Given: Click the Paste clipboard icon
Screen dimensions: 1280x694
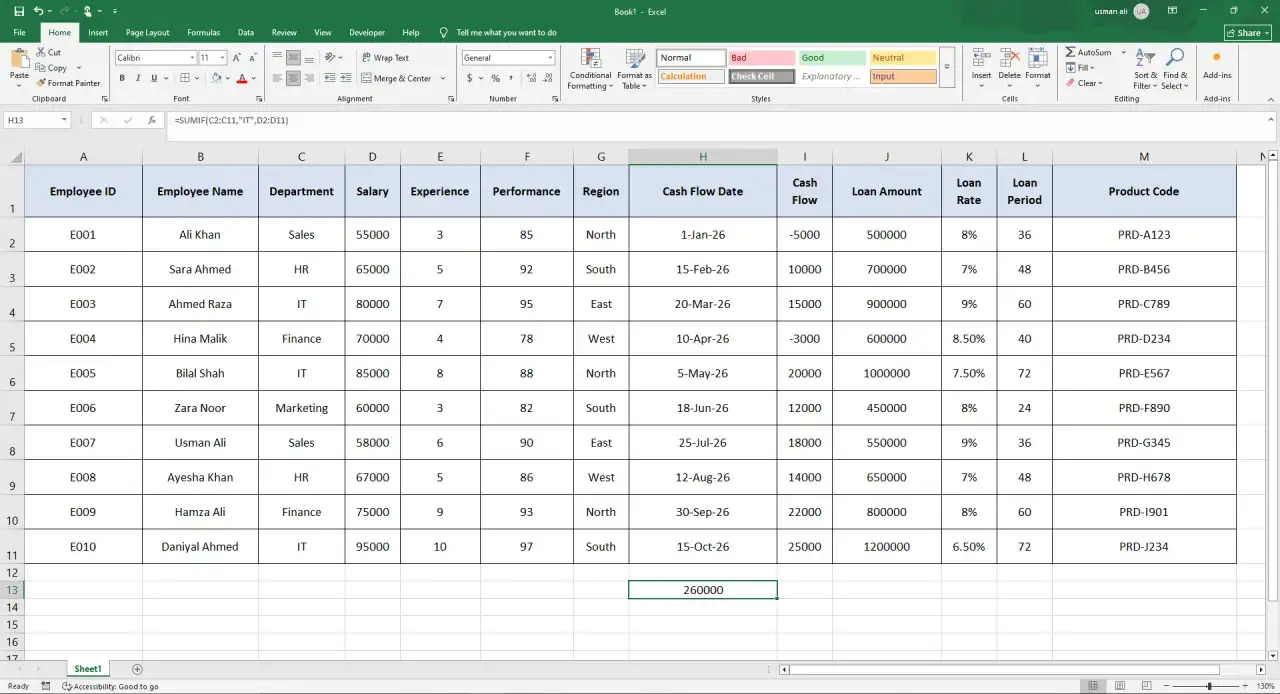Looking at the screenshot, I should point(19,60).
